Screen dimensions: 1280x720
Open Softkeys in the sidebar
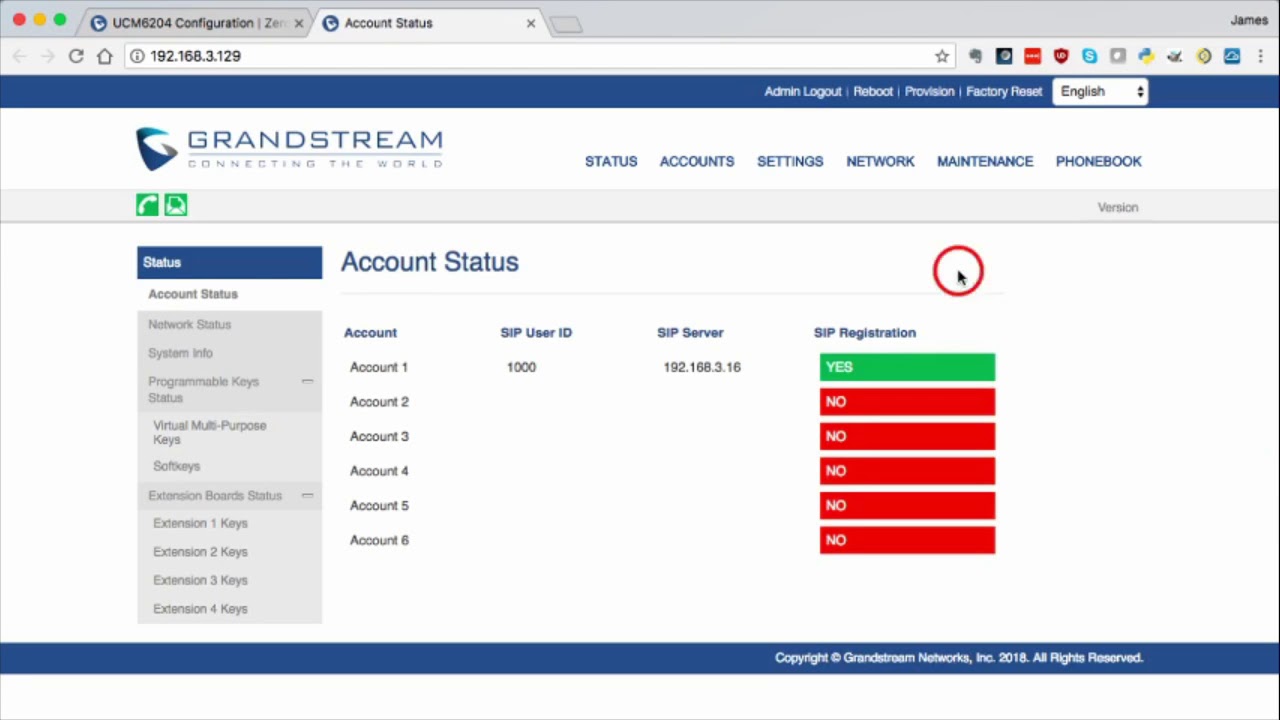[176, 466]
